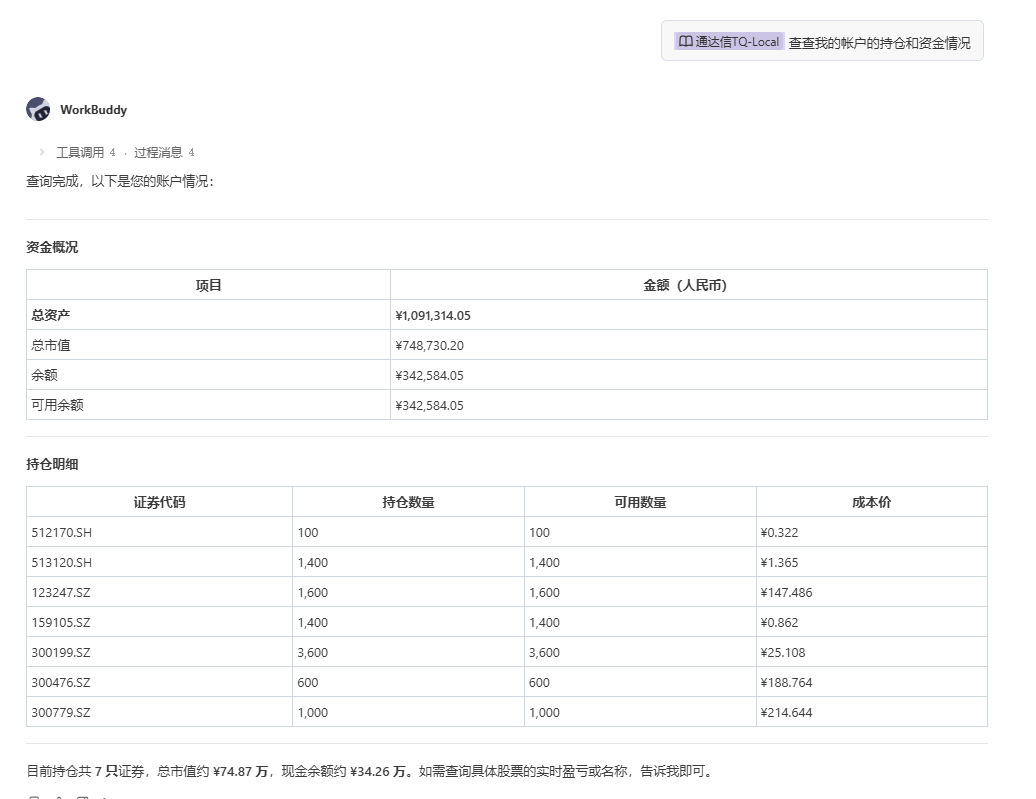
Task: Click 持仓数量 value 1,000 for 300779.SZ
Action: point(313,712)
